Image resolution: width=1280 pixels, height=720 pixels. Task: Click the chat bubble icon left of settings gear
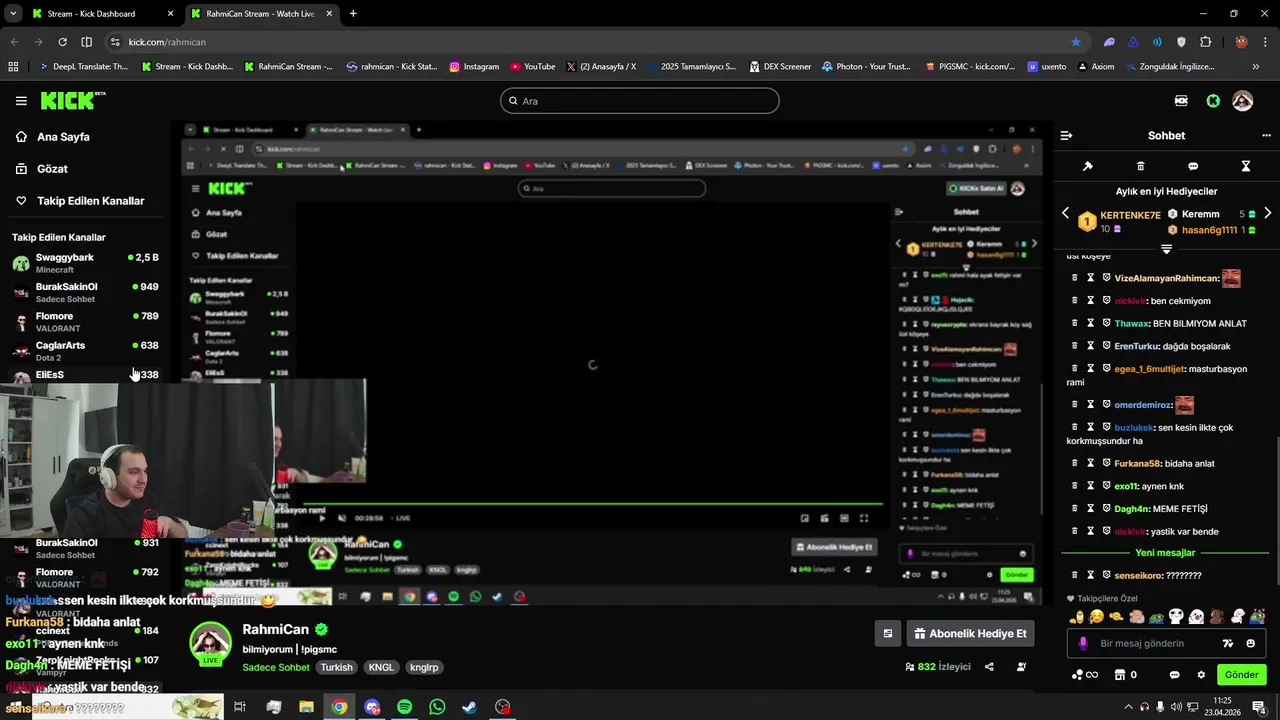coord(1174,675)
